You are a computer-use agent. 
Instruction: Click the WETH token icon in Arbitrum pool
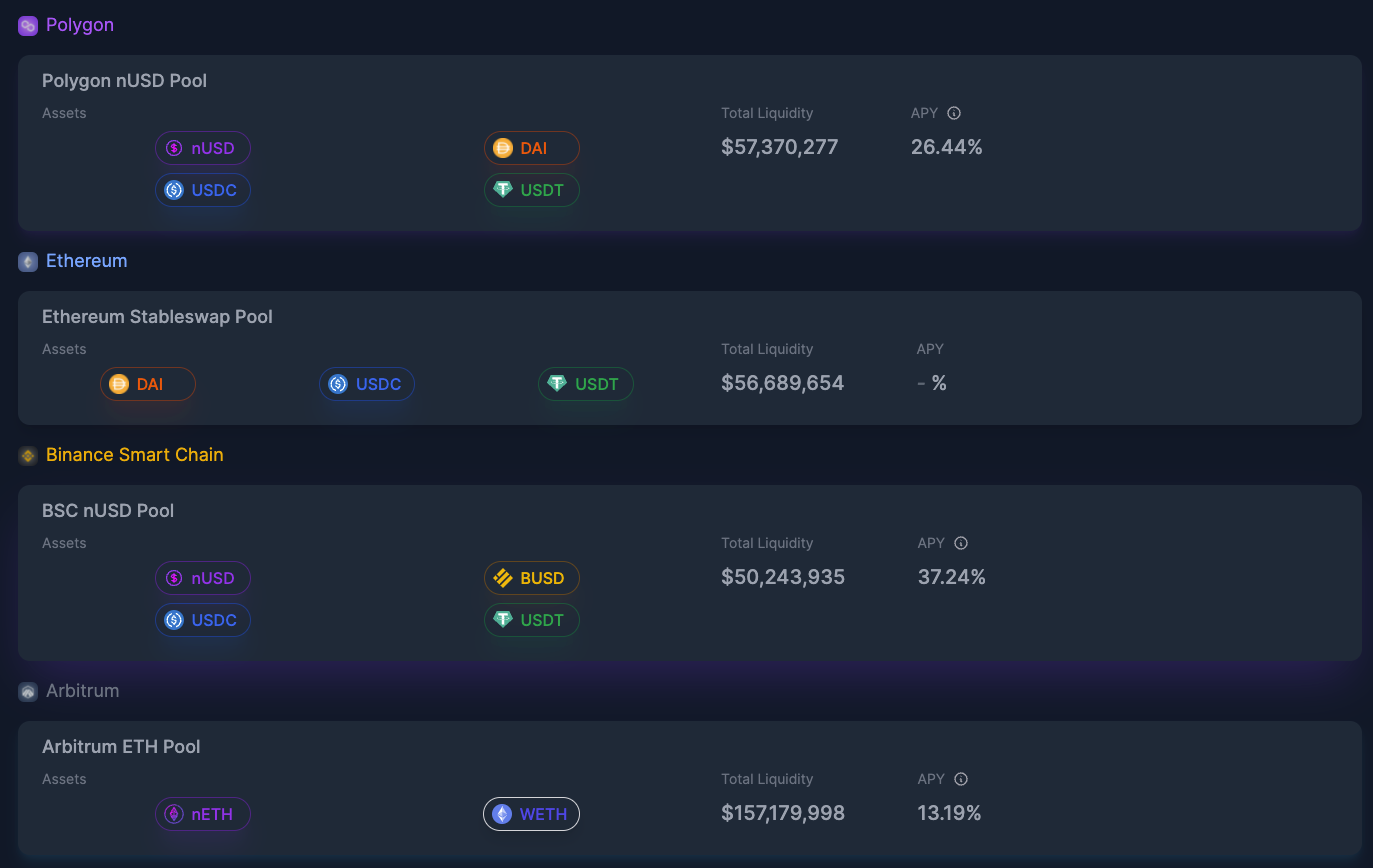tap(502, 813)
